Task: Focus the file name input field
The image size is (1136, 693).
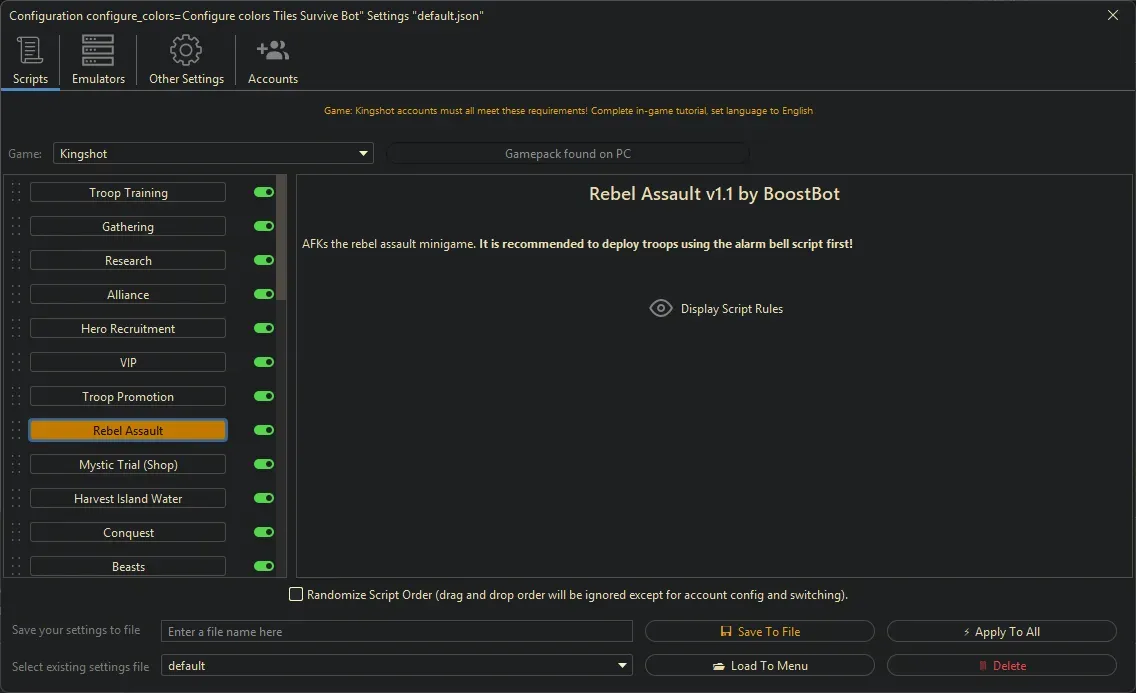Action: [397, 632]
